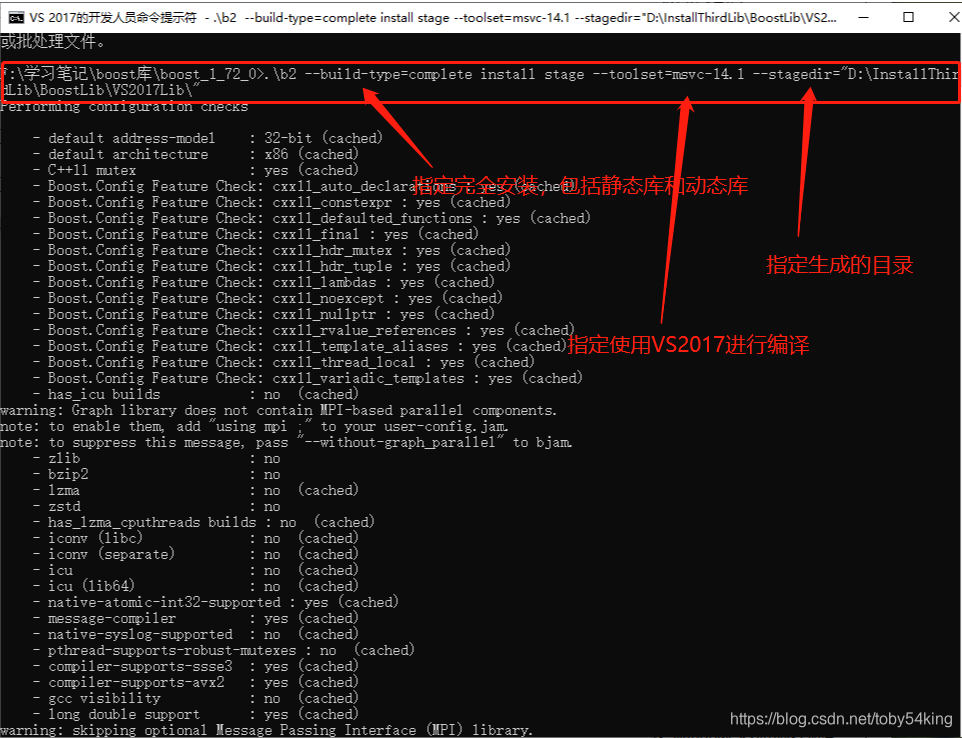Image resolution: width=962 pixels, height=738 pixels.
Task: Click the 'compiler-supports-avx2' line
Action: point(196,682)
